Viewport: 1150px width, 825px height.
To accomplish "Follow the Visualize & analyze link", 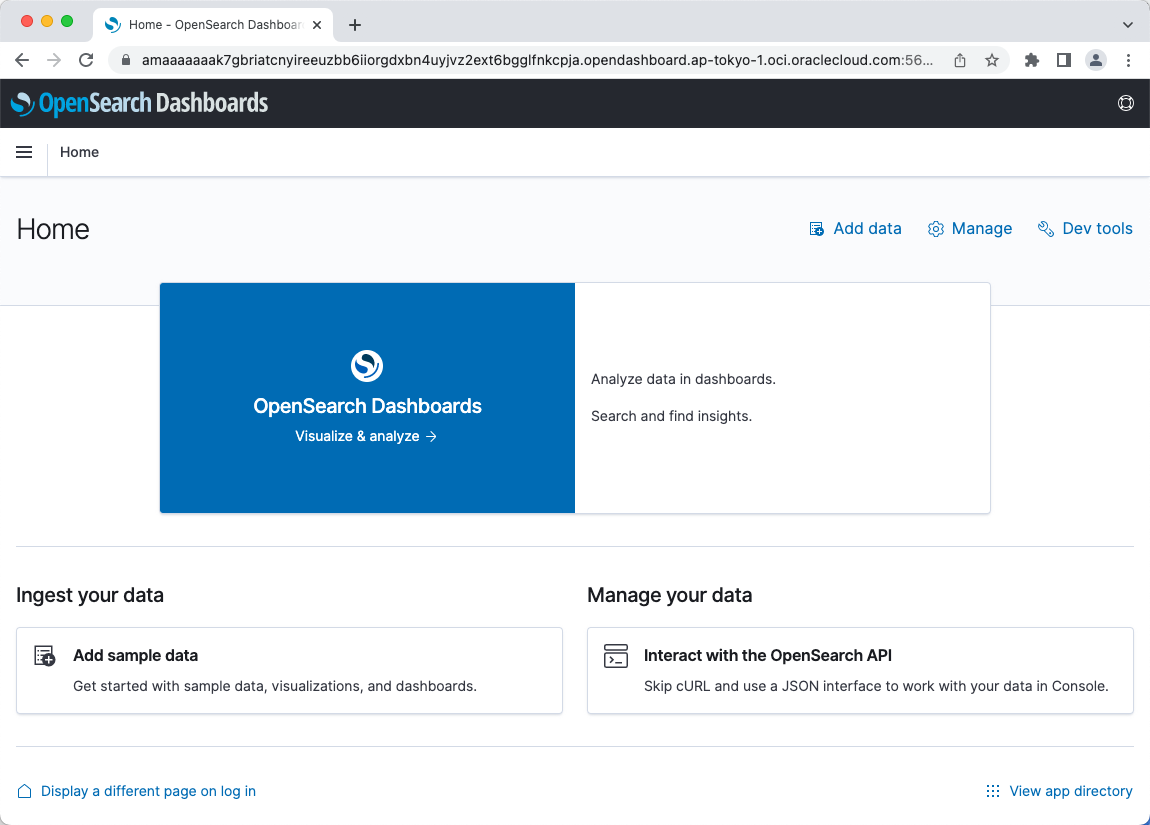I will [x=366, y=436].
